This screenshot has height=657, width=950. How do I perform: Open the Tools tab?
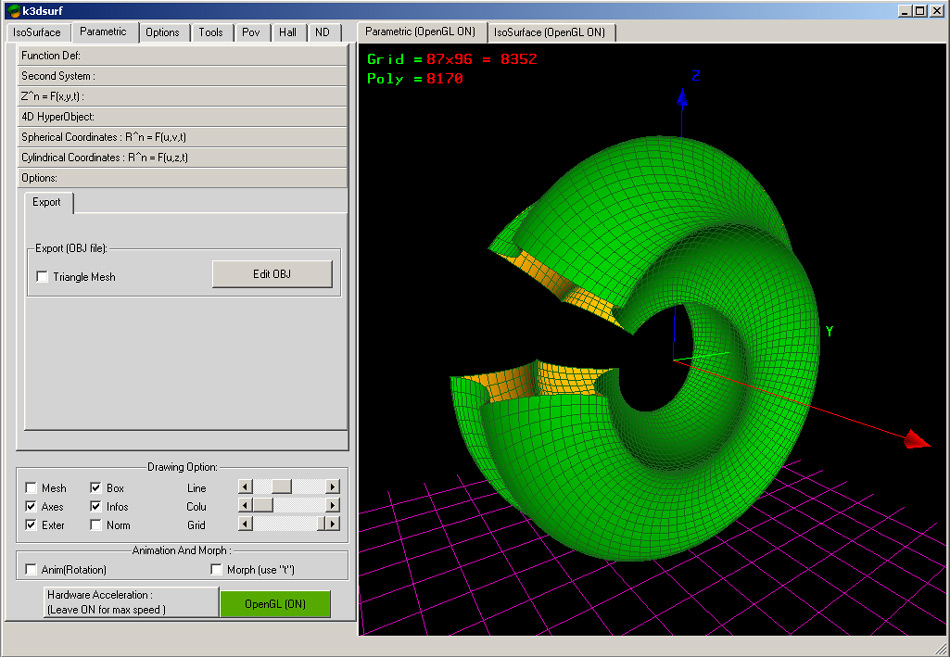(x=211, y=33)
